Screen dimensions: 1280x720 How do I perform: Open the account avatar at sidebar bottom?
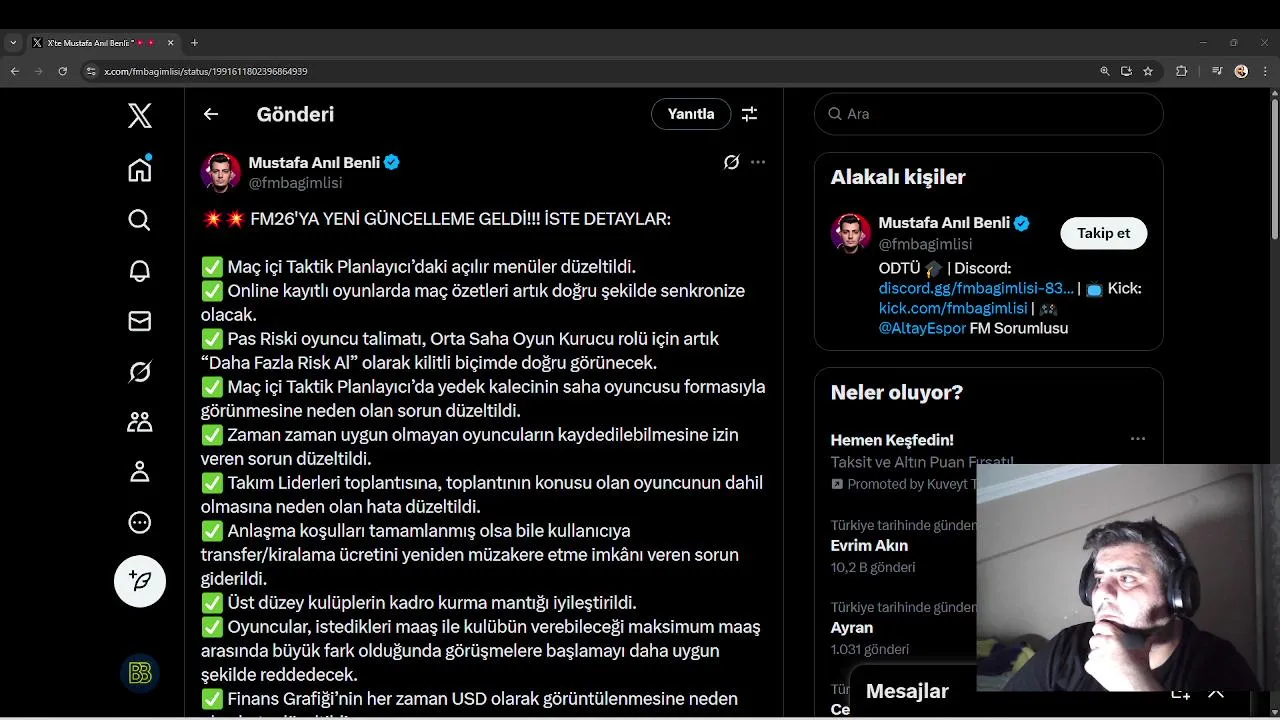click(140, 674)
